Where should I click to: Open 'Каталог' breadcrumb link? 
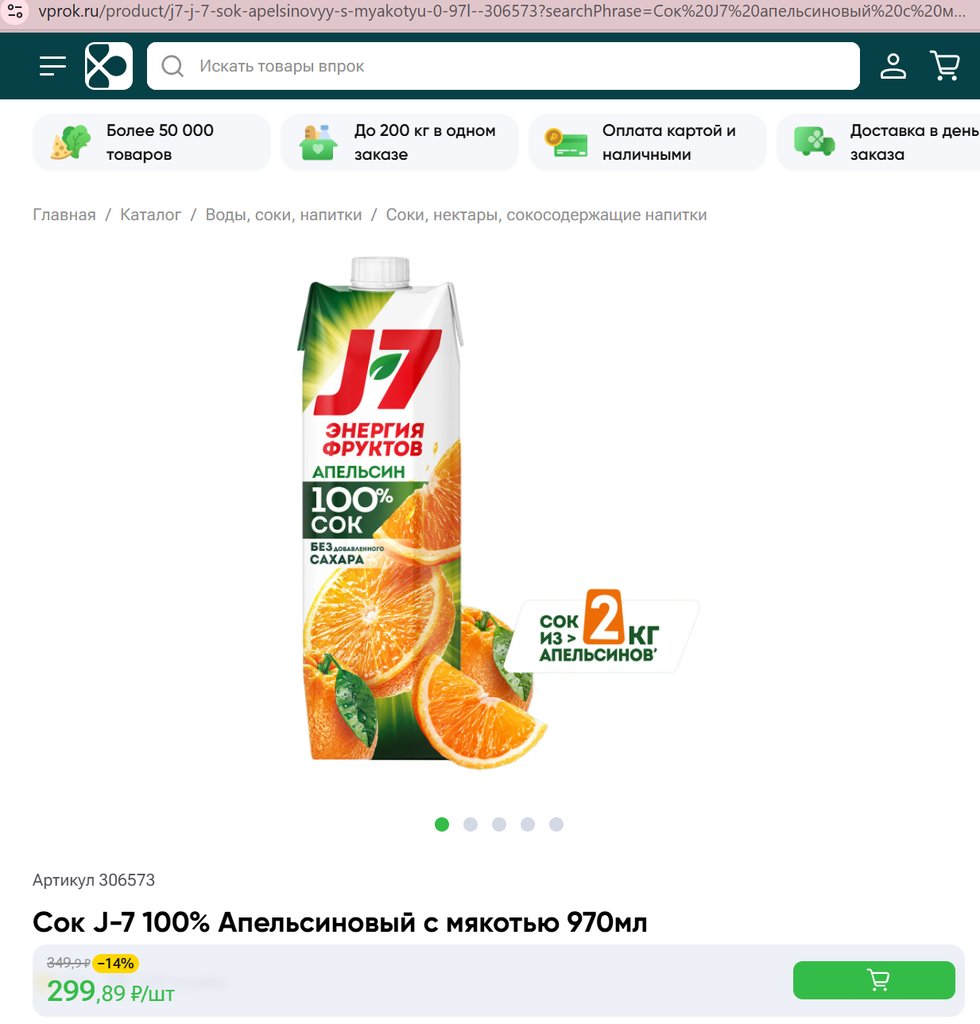click(x=151, y=215)
